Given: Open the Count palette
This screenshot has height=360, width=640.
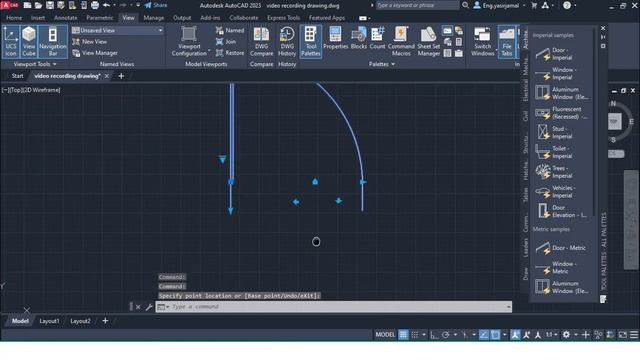Looking at the screenshot, I should coord(378,38).
